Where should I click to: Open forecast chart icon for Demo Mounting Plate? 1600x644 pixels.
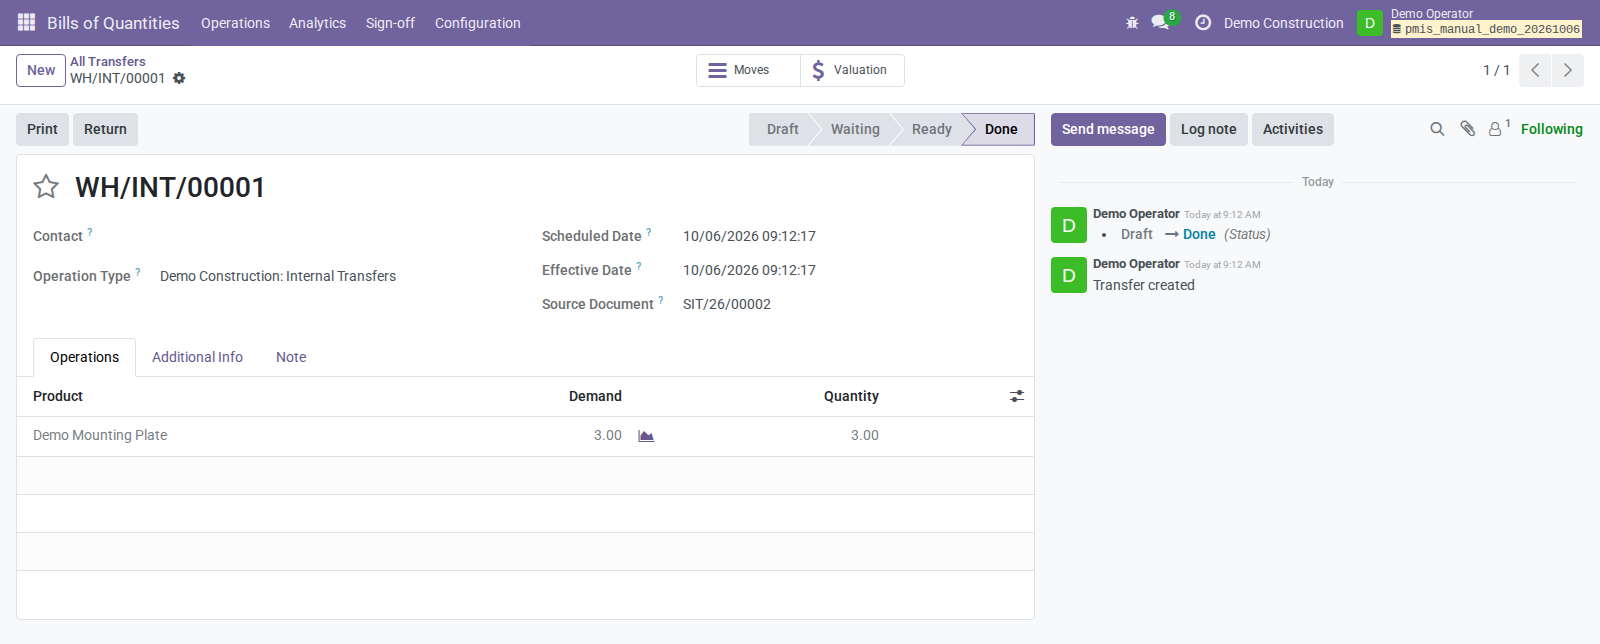pyautogui.click(x=646, y=436)
